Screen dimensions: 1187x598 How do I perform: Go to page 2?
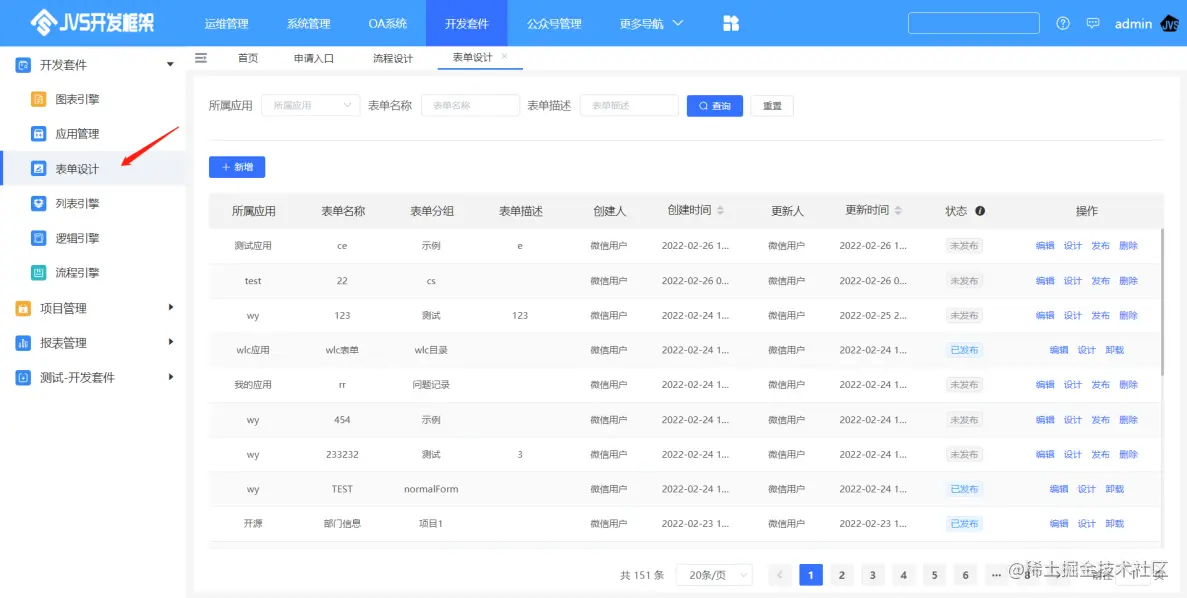coord(842,575)
